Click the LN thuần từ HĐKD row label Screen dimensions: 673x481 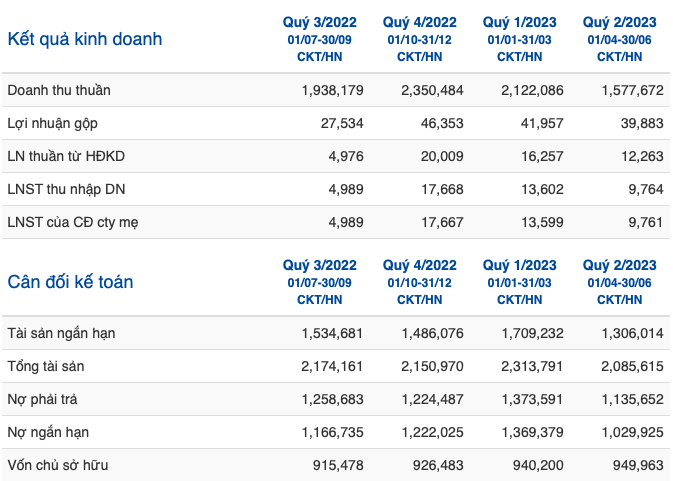(66, 156)
